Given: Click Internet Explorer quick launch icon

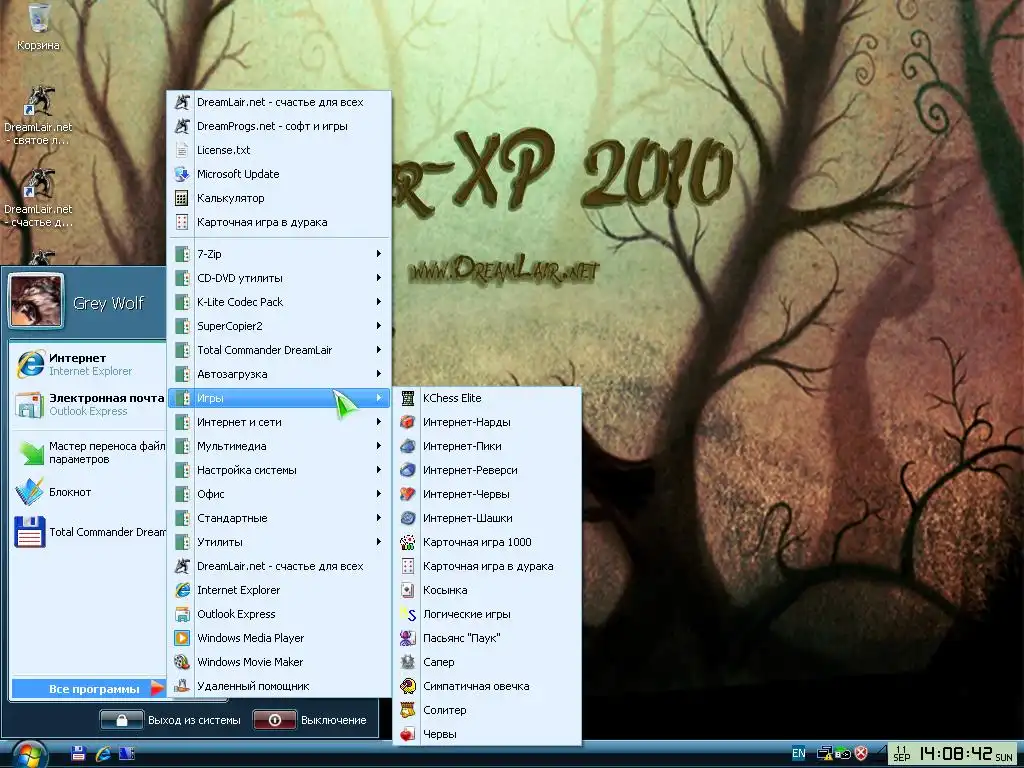Looking at the screenshot, I should click(x=103, y=753).
